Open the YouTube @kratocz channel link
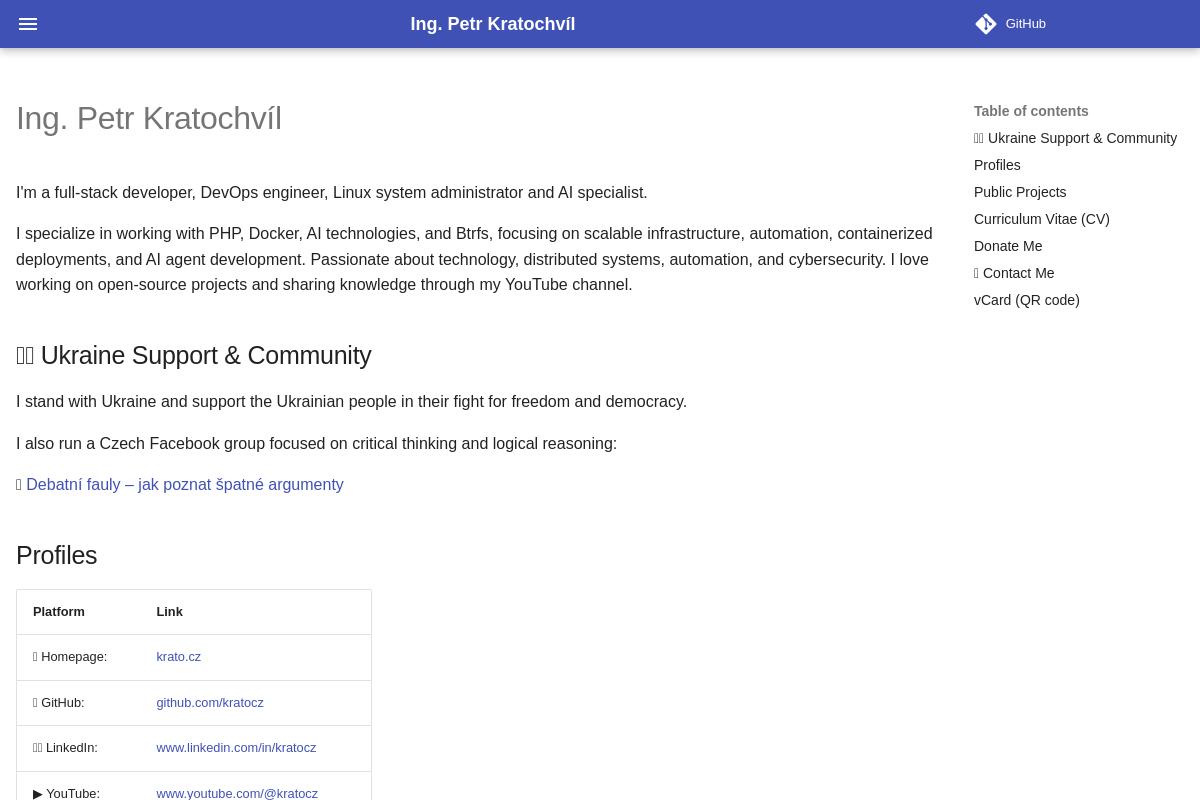This screenshot has width=1200, height=800. coord(237,793)
